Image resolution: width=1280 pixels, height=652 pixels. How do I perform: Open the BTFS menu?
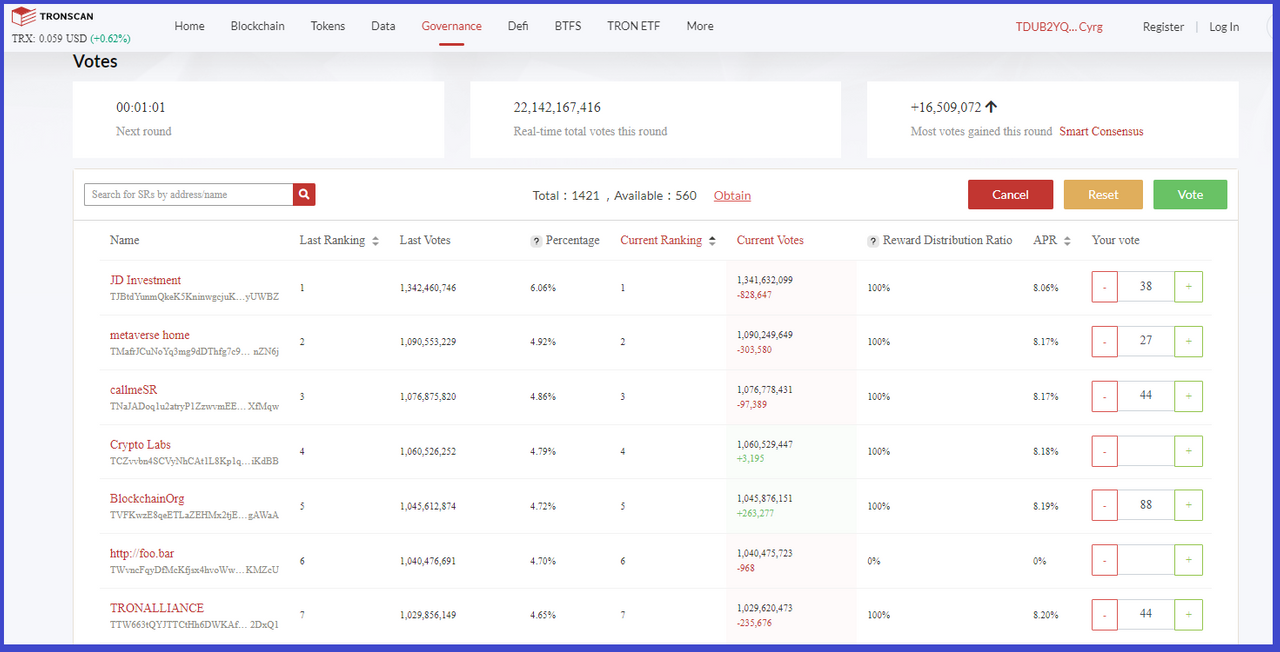(x=568, y=26)
